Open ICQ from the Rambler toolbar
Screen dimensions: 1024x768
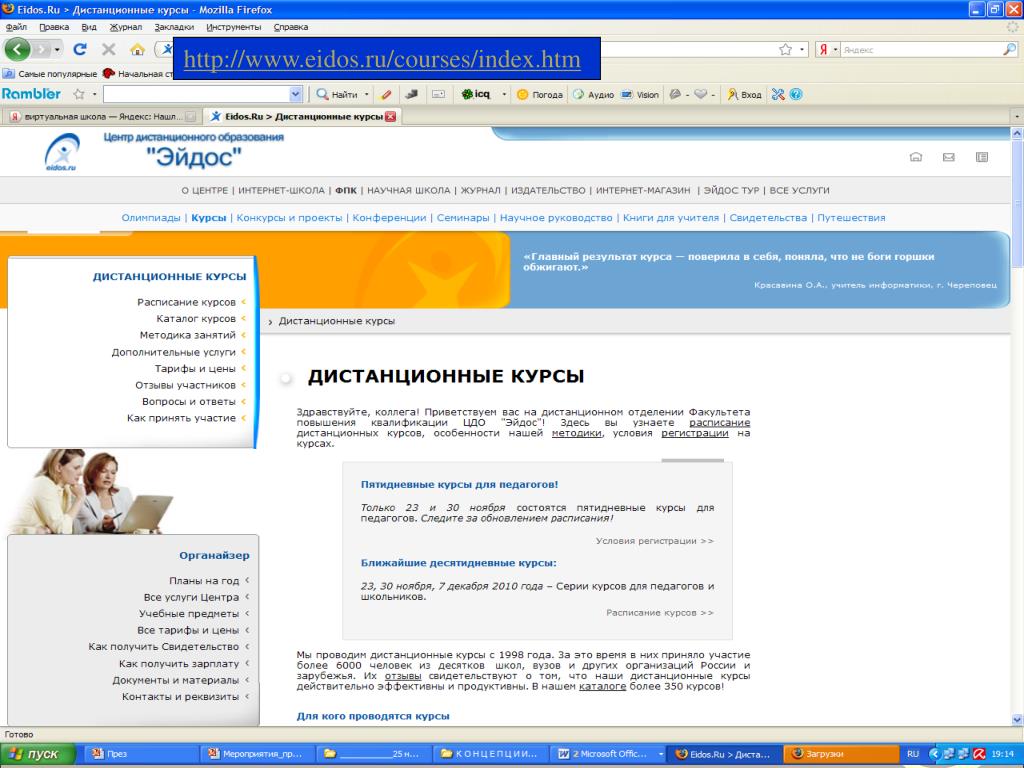[x=475, y=94]
